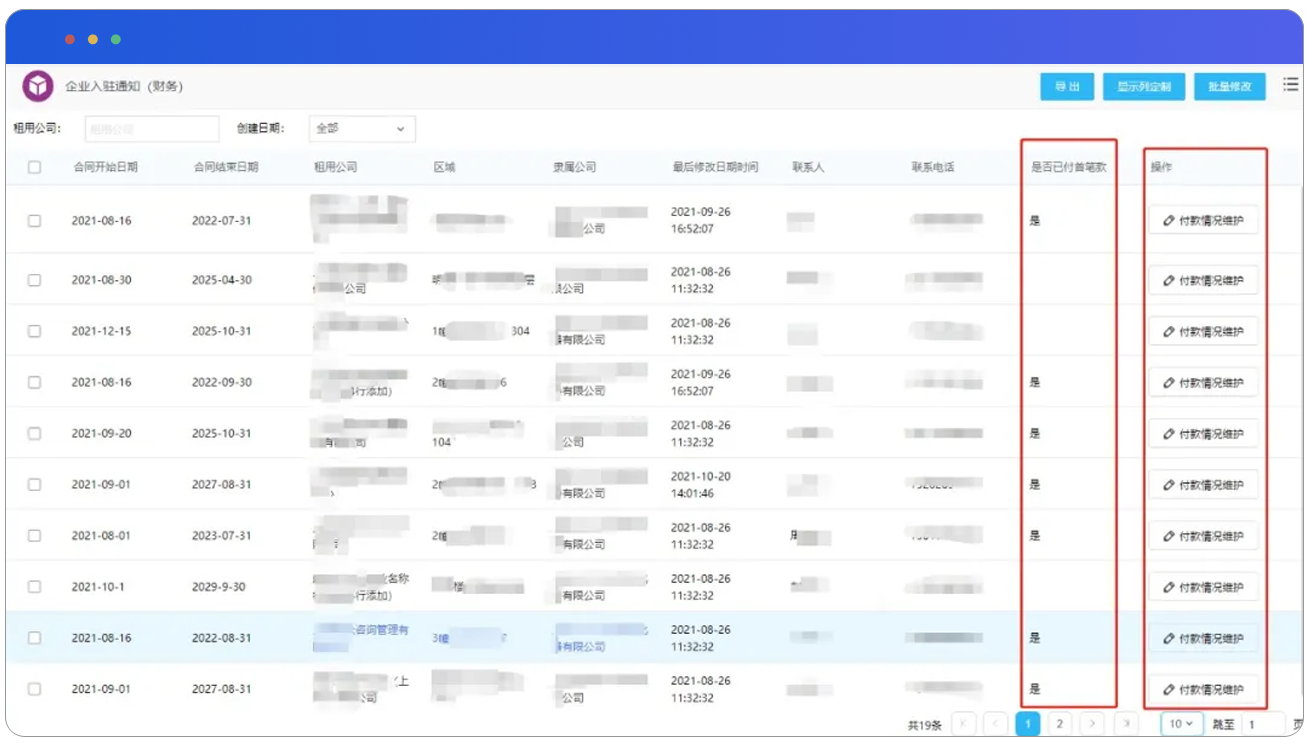Sort by the 合同开始日期 column header
1308x744 pixels.
(x=105, y=168)
